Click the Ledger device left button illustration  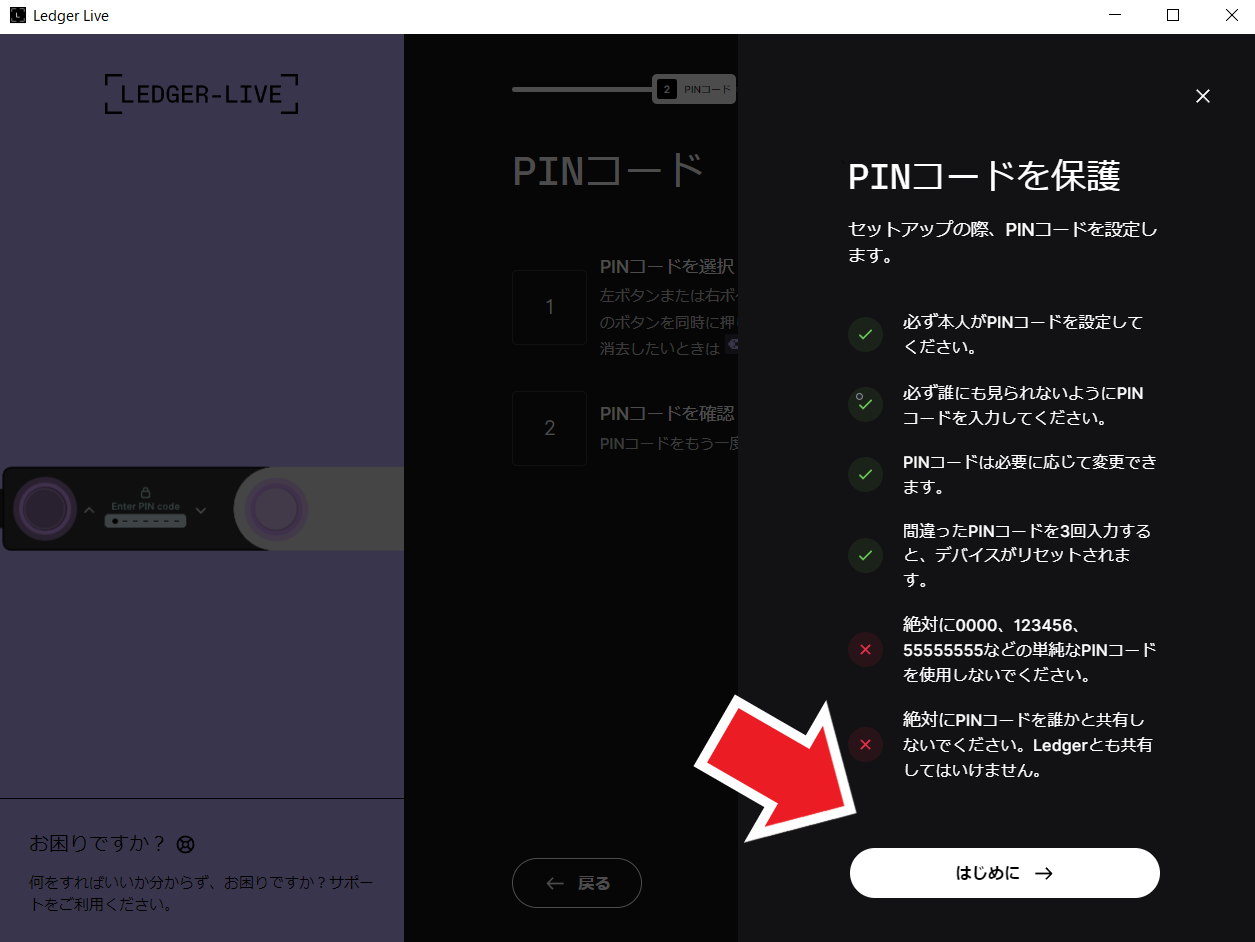(43, 509)
